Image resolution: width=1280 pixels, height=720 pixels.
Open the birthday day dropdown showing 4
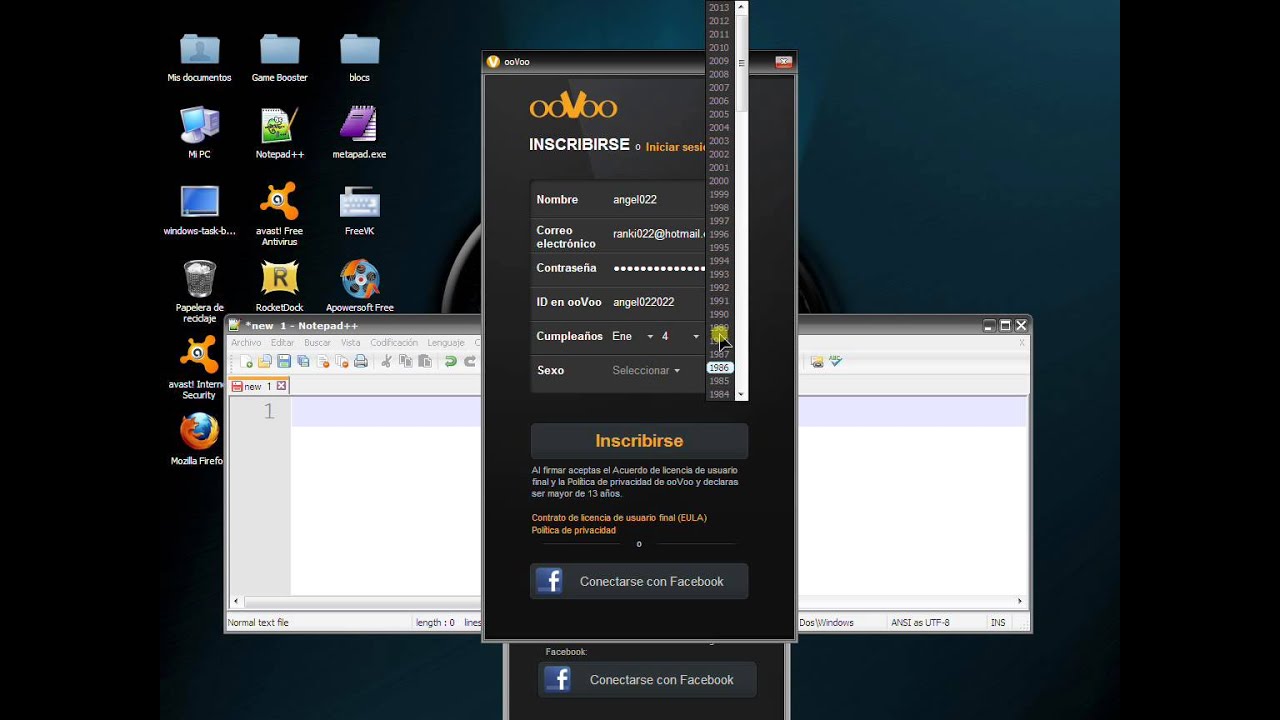pos(680,337)
